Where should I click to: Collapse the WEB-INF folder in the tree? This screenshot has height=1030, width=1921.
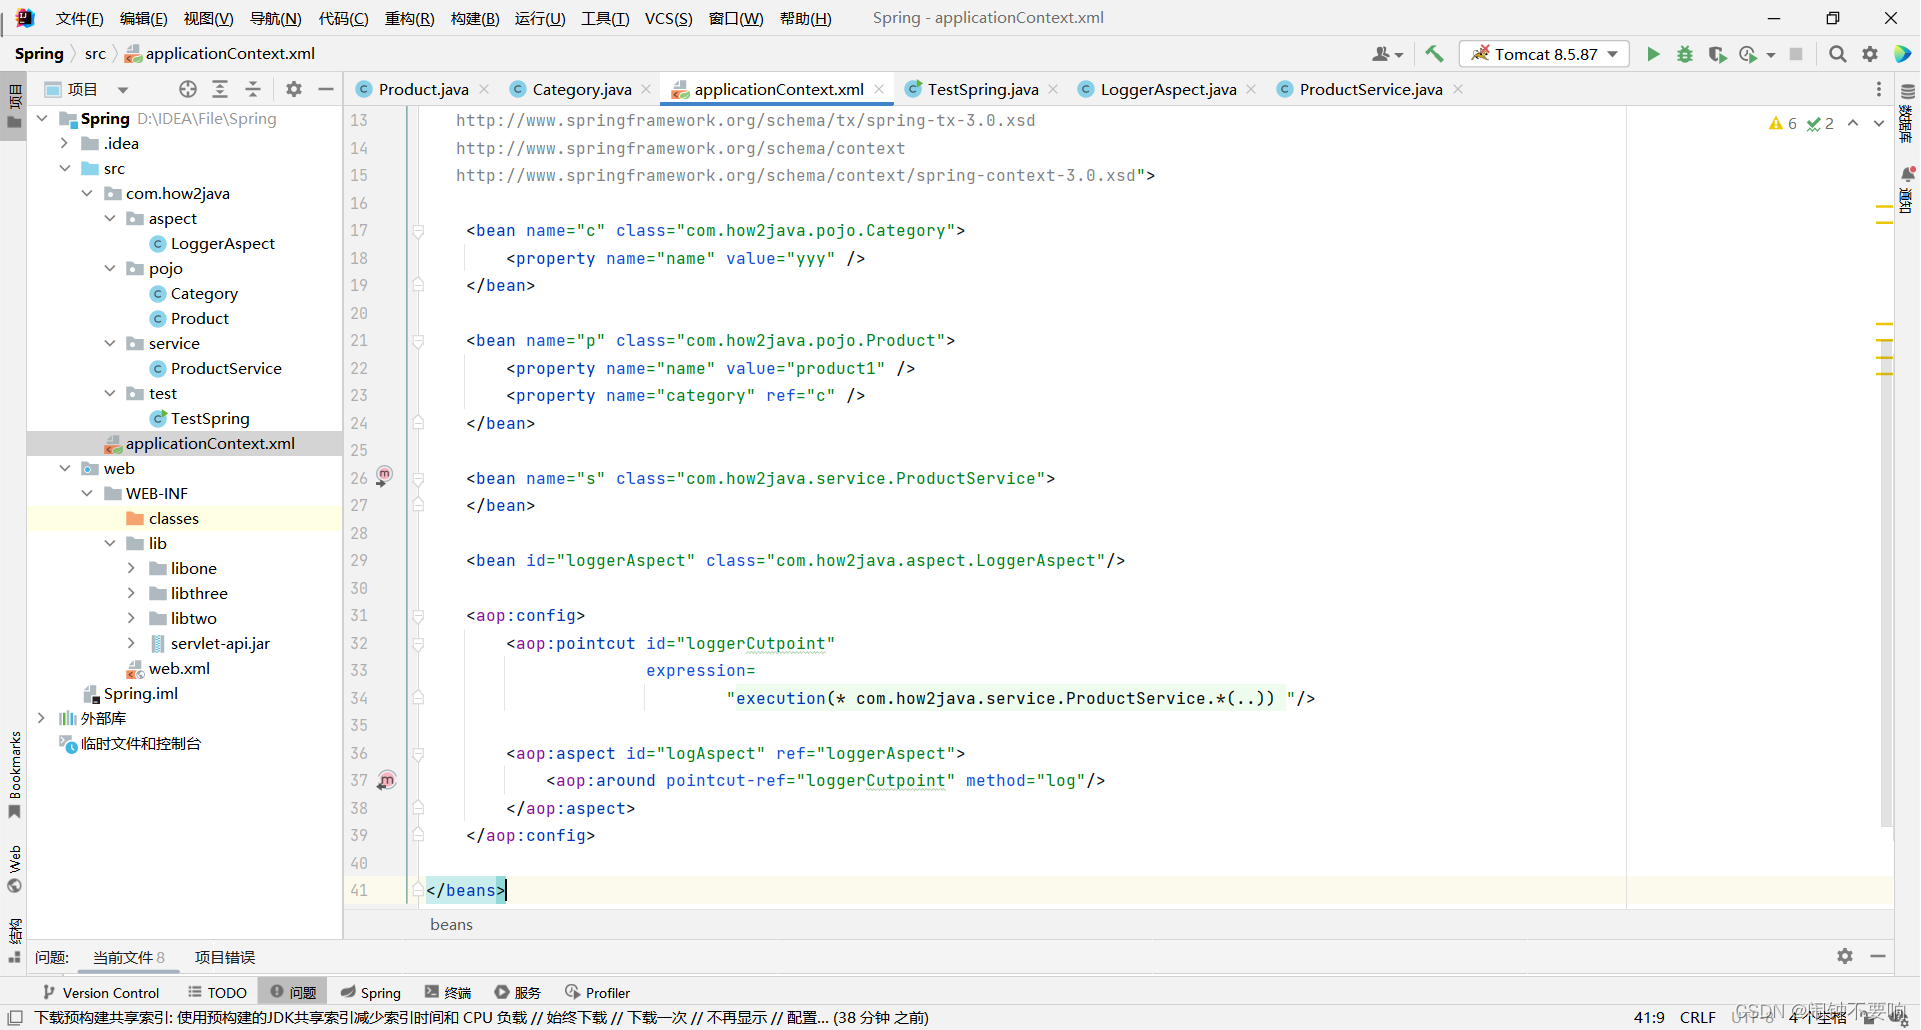[87, 493]
